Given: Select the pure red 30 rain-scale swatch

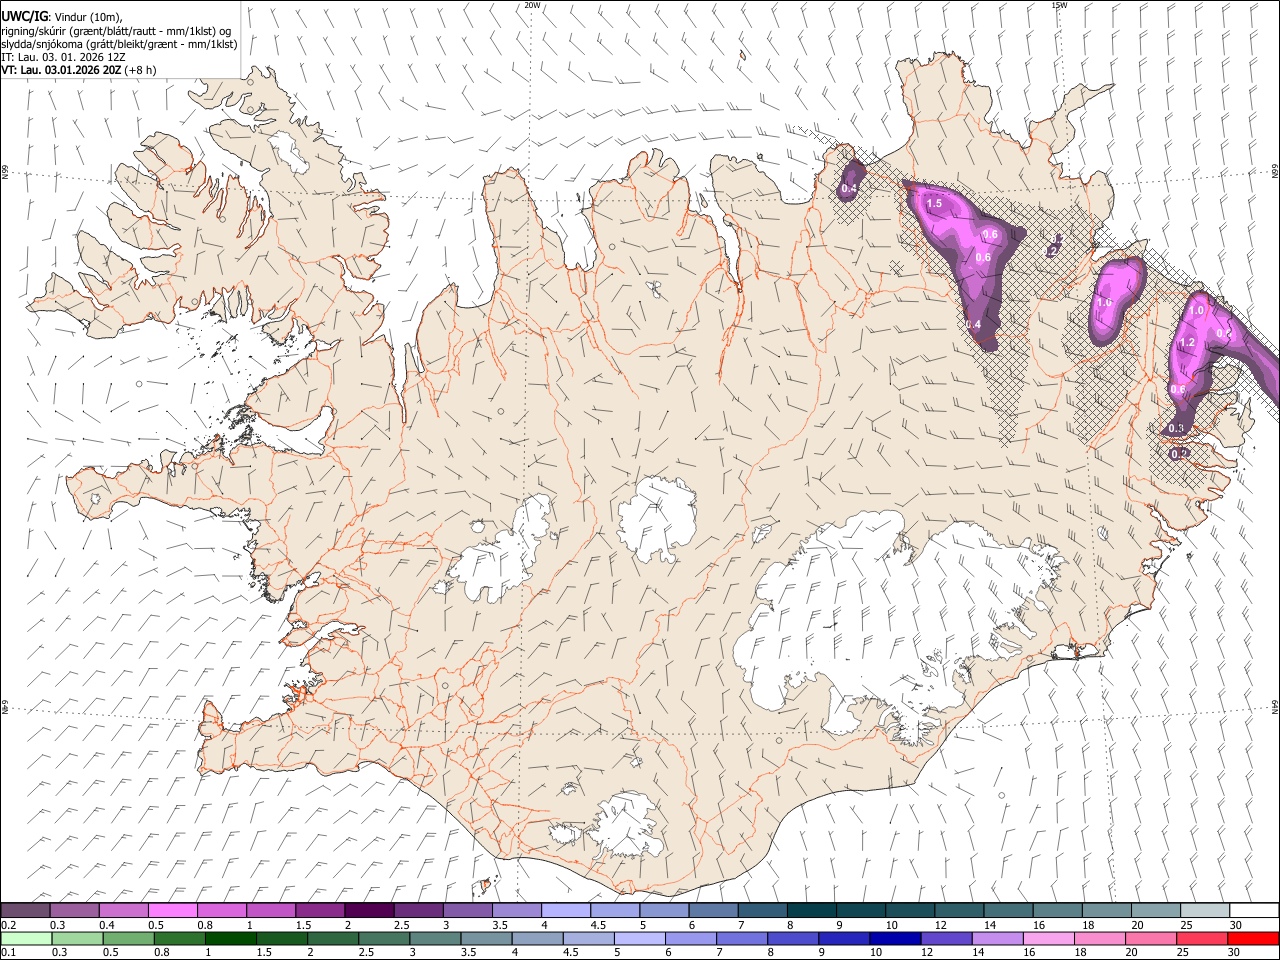Looking at the screenshot, I should (x=1253, y=938).
